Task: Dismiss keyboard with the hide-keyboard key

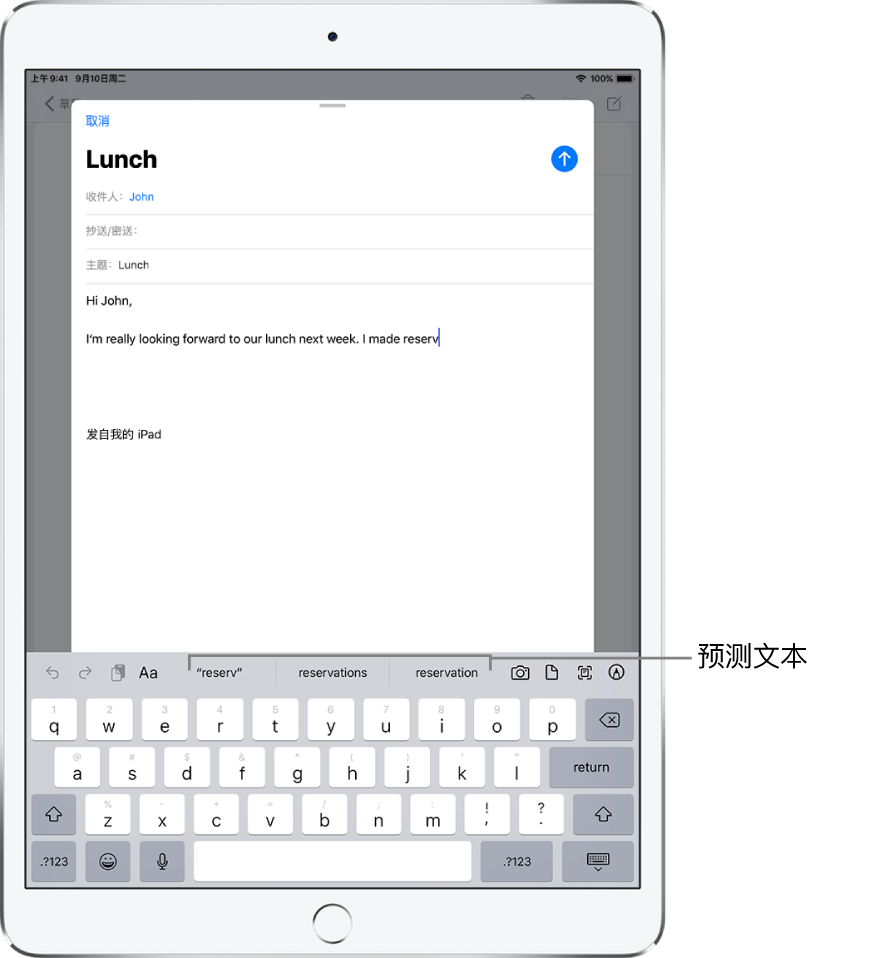Action: coord(597,861)
